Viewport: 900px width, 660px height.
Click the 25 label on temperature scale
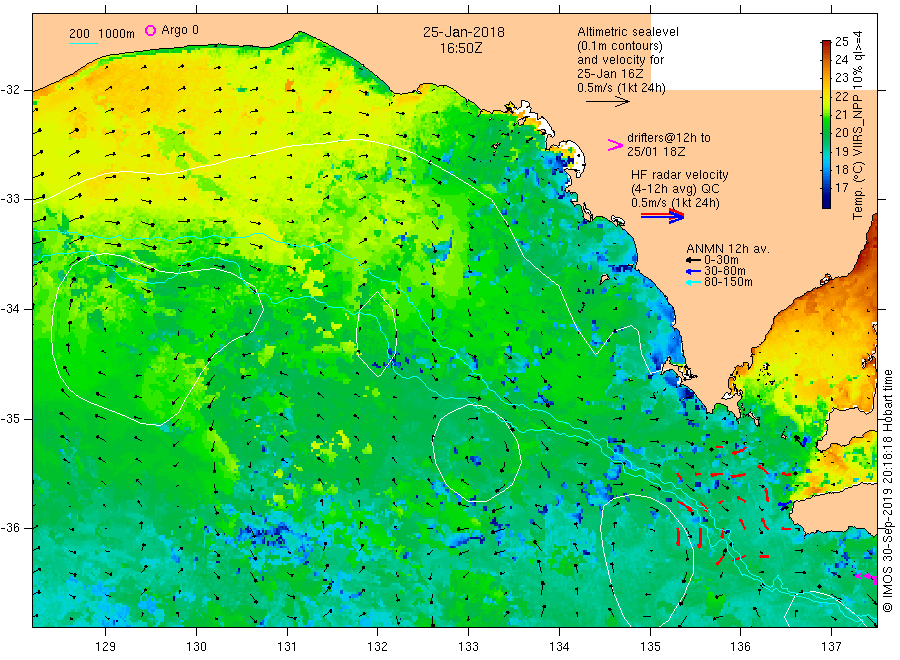[x=841, y=41]
